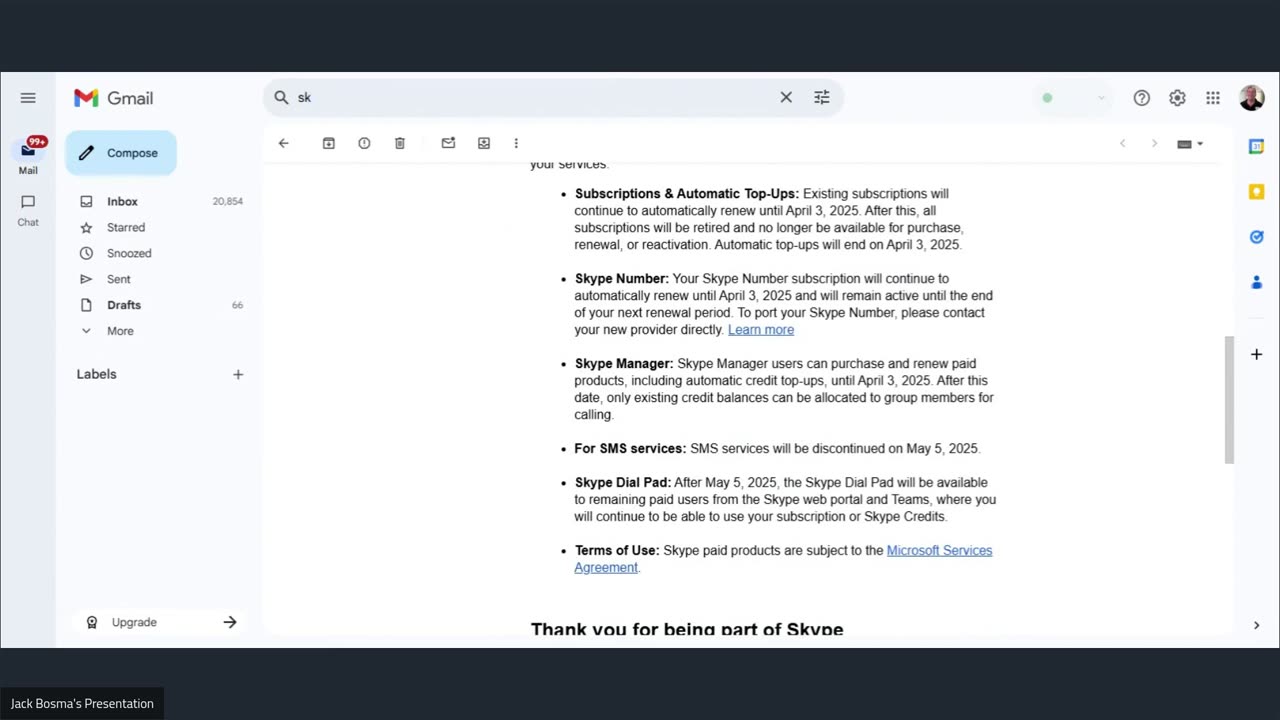Click the Inbox count 20,854
Viewport: 1280px width, 720px height.
coord(228,201)
